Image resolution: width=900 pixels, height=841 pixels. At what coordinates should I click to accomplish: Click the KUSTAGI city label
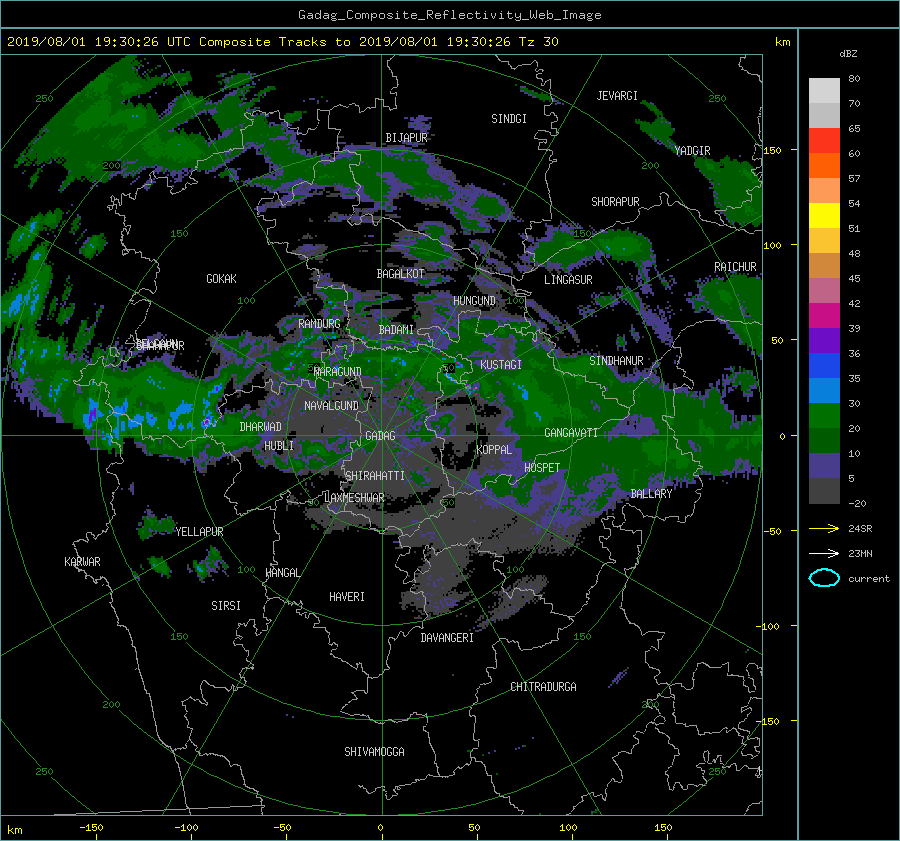tap(501, 365)
